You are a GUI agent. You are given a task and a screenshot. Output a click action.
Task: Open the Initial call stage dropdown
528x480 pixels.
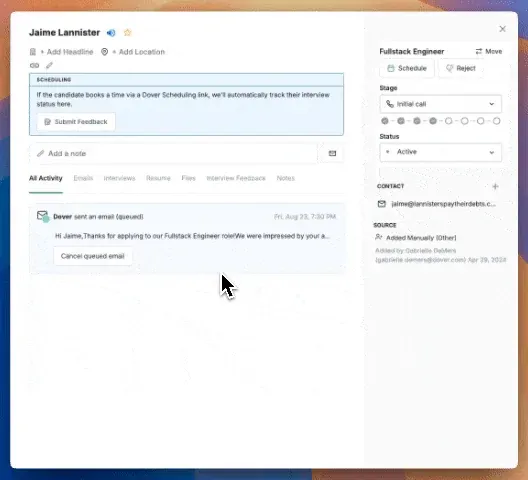440,104
